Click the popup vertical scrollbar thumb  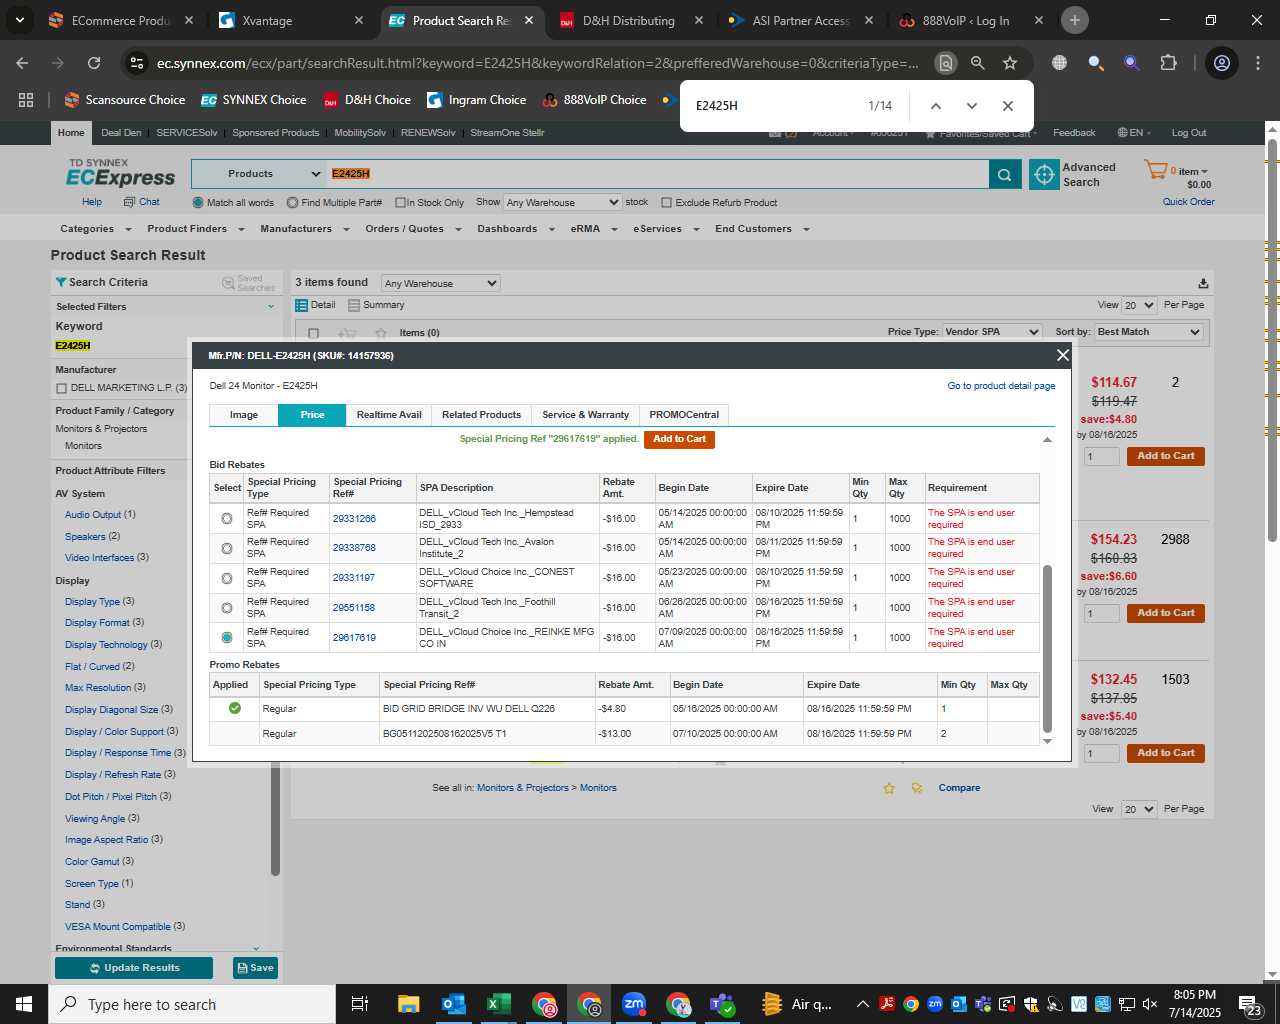pos(1048,649)
